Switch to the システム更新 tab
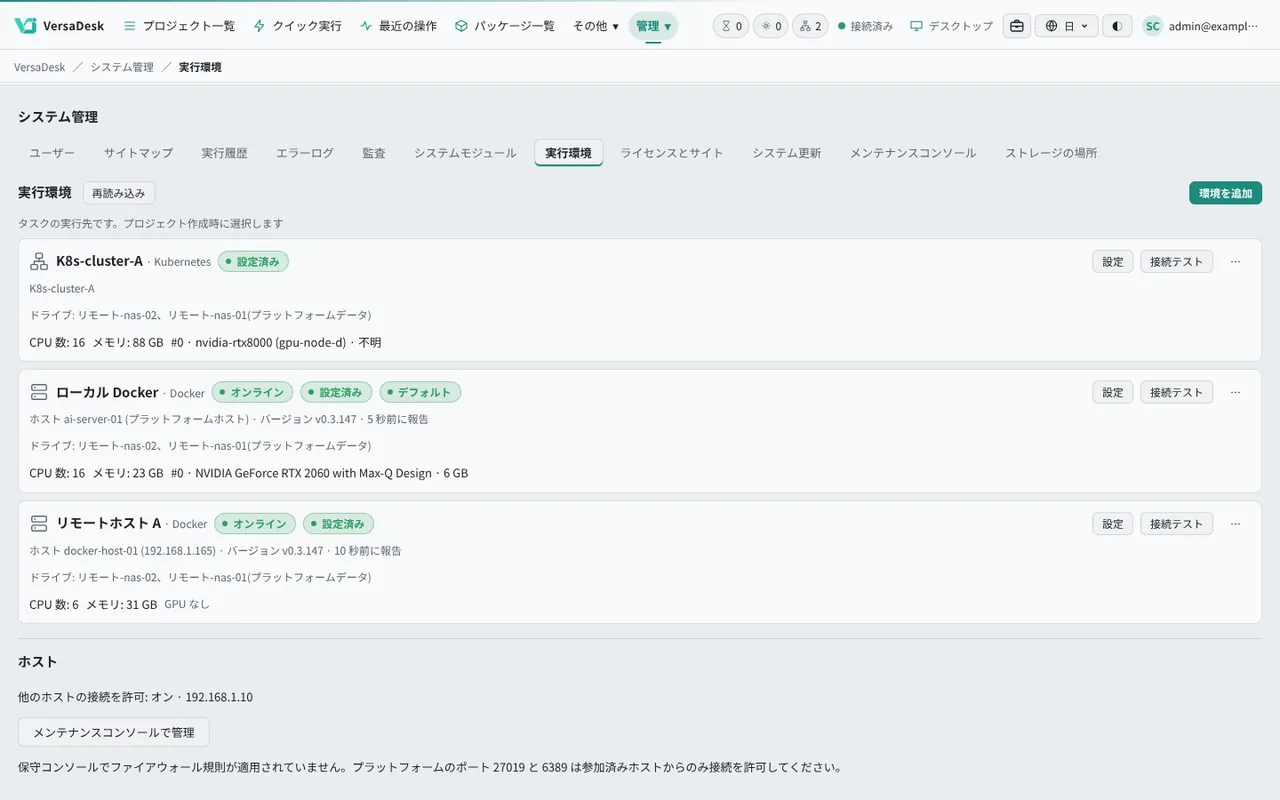This screenshot has width=1280, height=800. pos(787,153)
